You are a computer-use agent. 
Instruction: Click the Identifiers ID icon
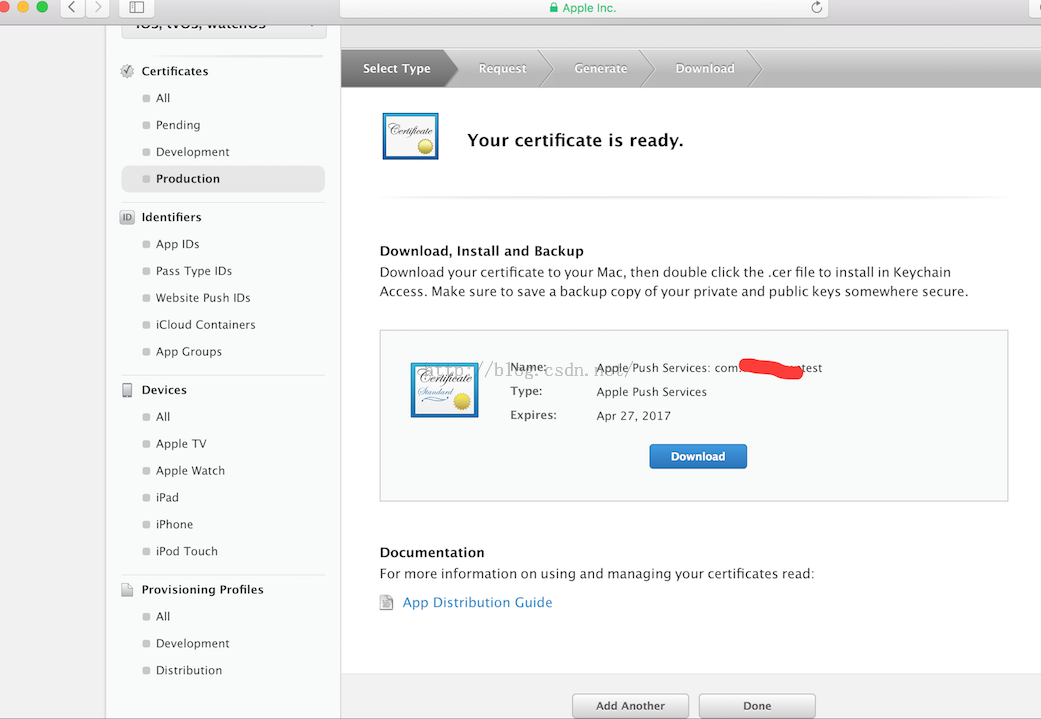(x=127, y=217)
